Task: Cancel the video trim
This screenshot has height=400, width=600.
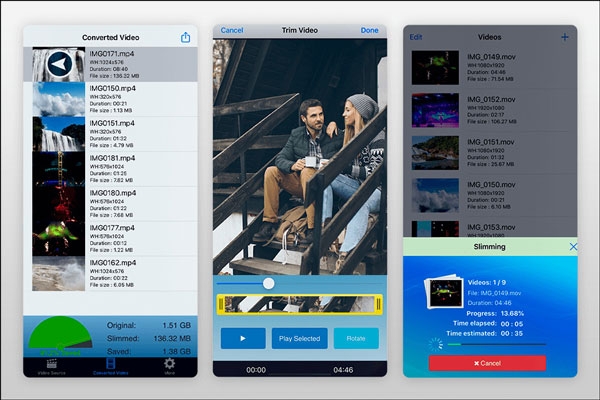Action: [232, 31]
